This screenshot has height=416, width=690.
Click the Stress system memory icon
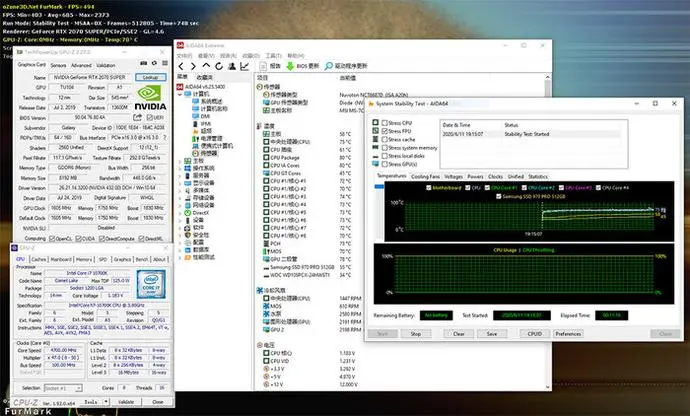pos(375,147)
